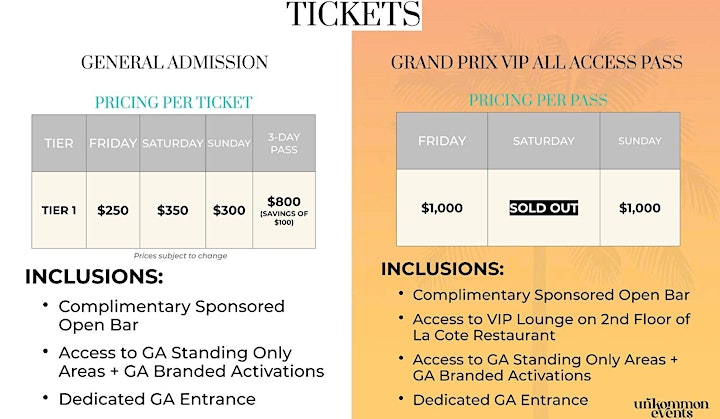This screenshot has height=419, width=720.
Task: Select the $250 Friday GA price
Action: pos(113,210)
